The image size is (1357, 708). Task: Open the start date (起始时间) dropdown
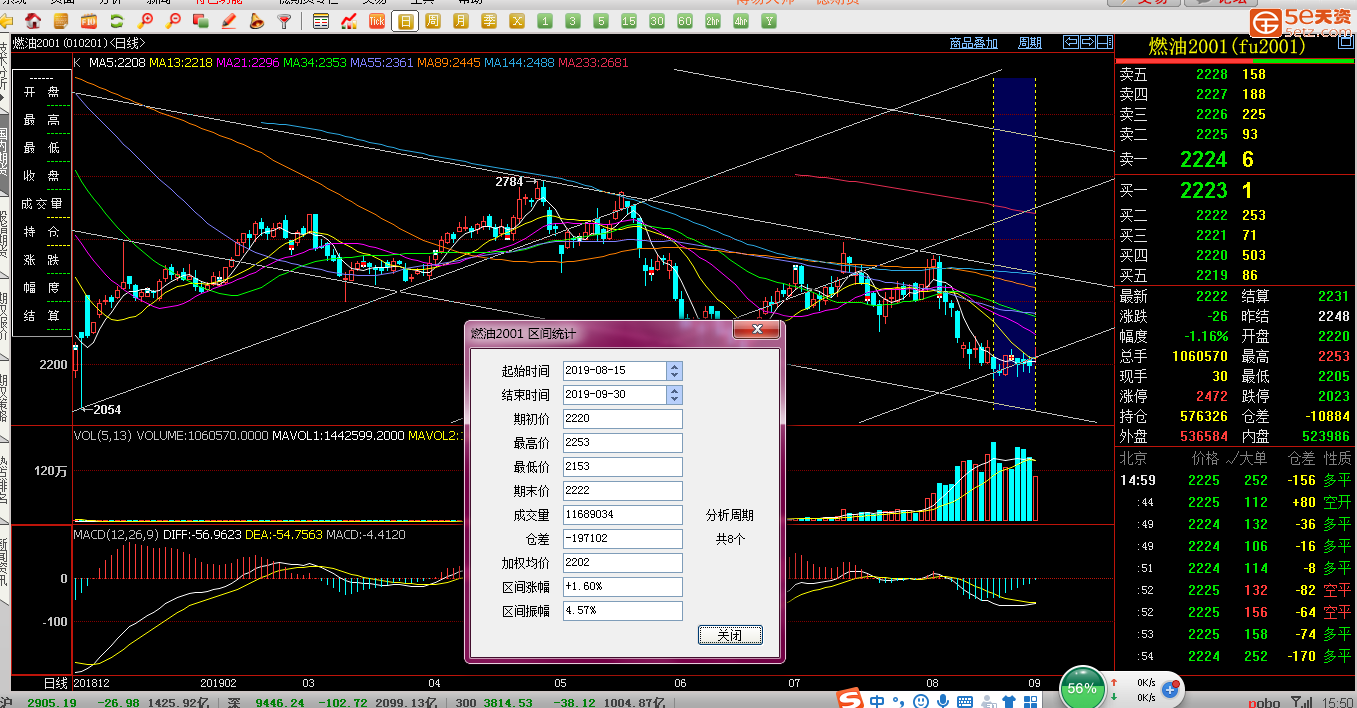pos(675,371)
